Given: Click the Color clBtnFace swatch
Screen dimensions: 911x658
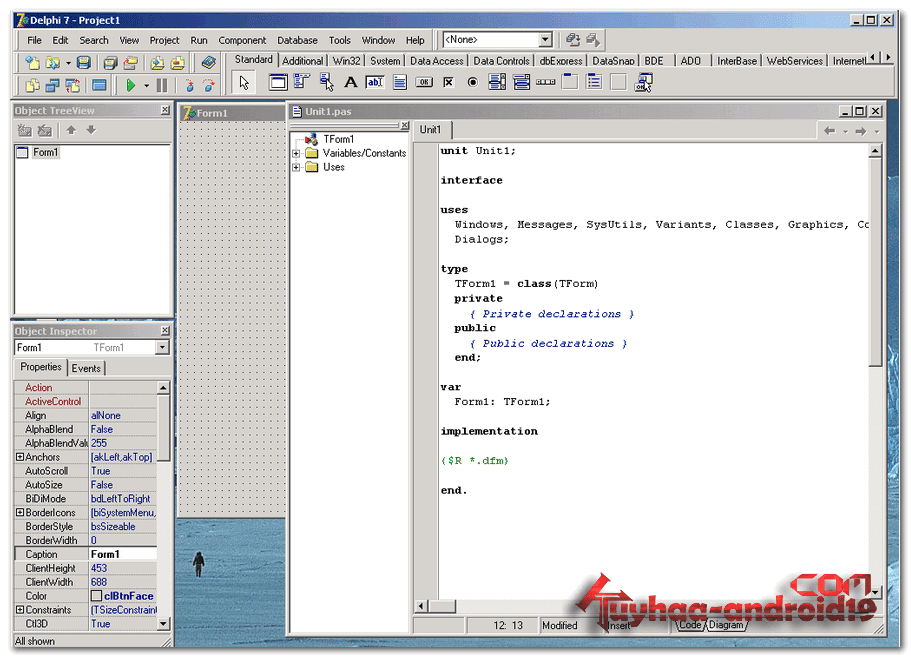Looking at the screenshot, I should pos(96,596).
